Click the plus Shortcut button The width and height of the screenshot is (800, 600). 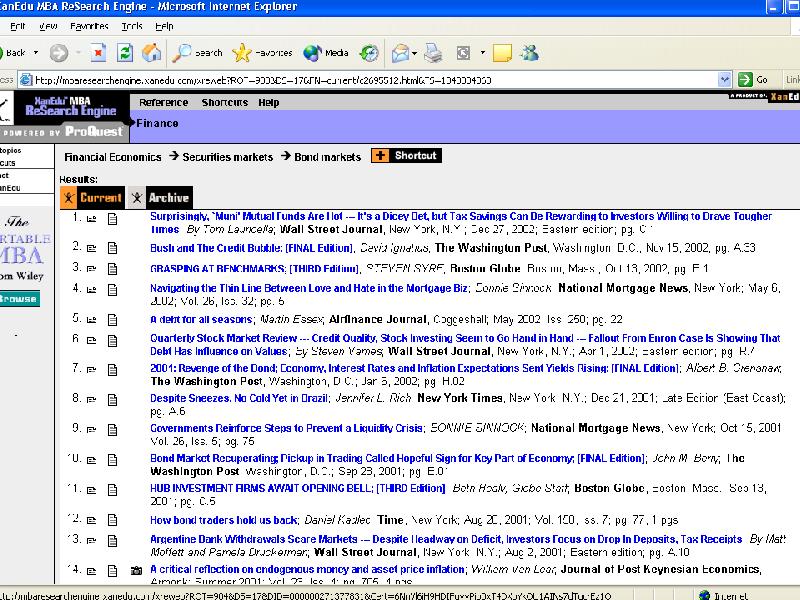pos(406,156)
